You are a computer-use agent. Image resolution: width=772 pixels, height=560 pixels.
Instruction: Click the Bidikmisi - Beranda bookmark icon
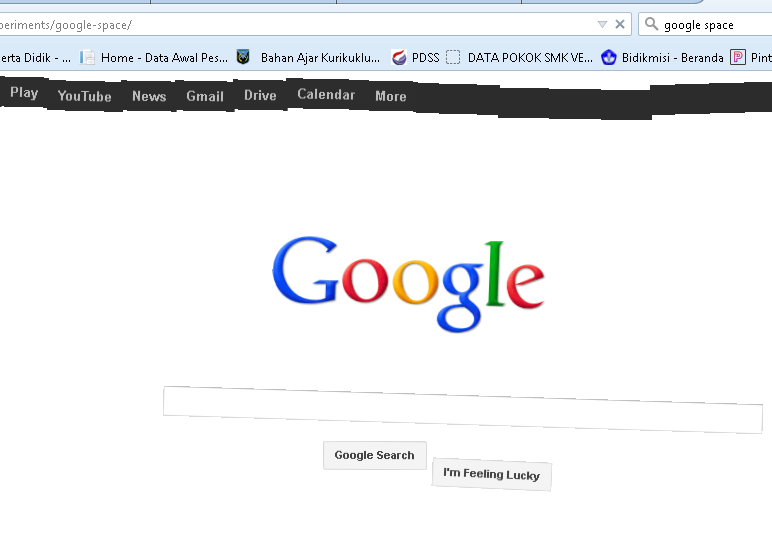pyautogui.click(x=609, y=58)
